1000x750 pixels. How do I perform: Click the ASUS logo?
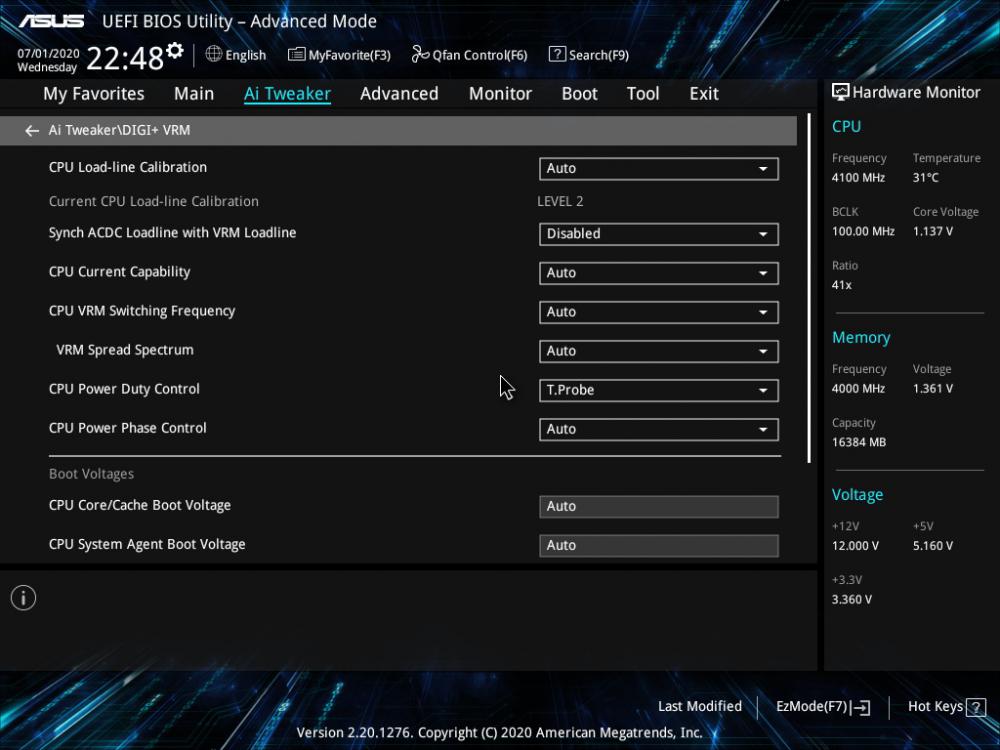coord(51,21)
